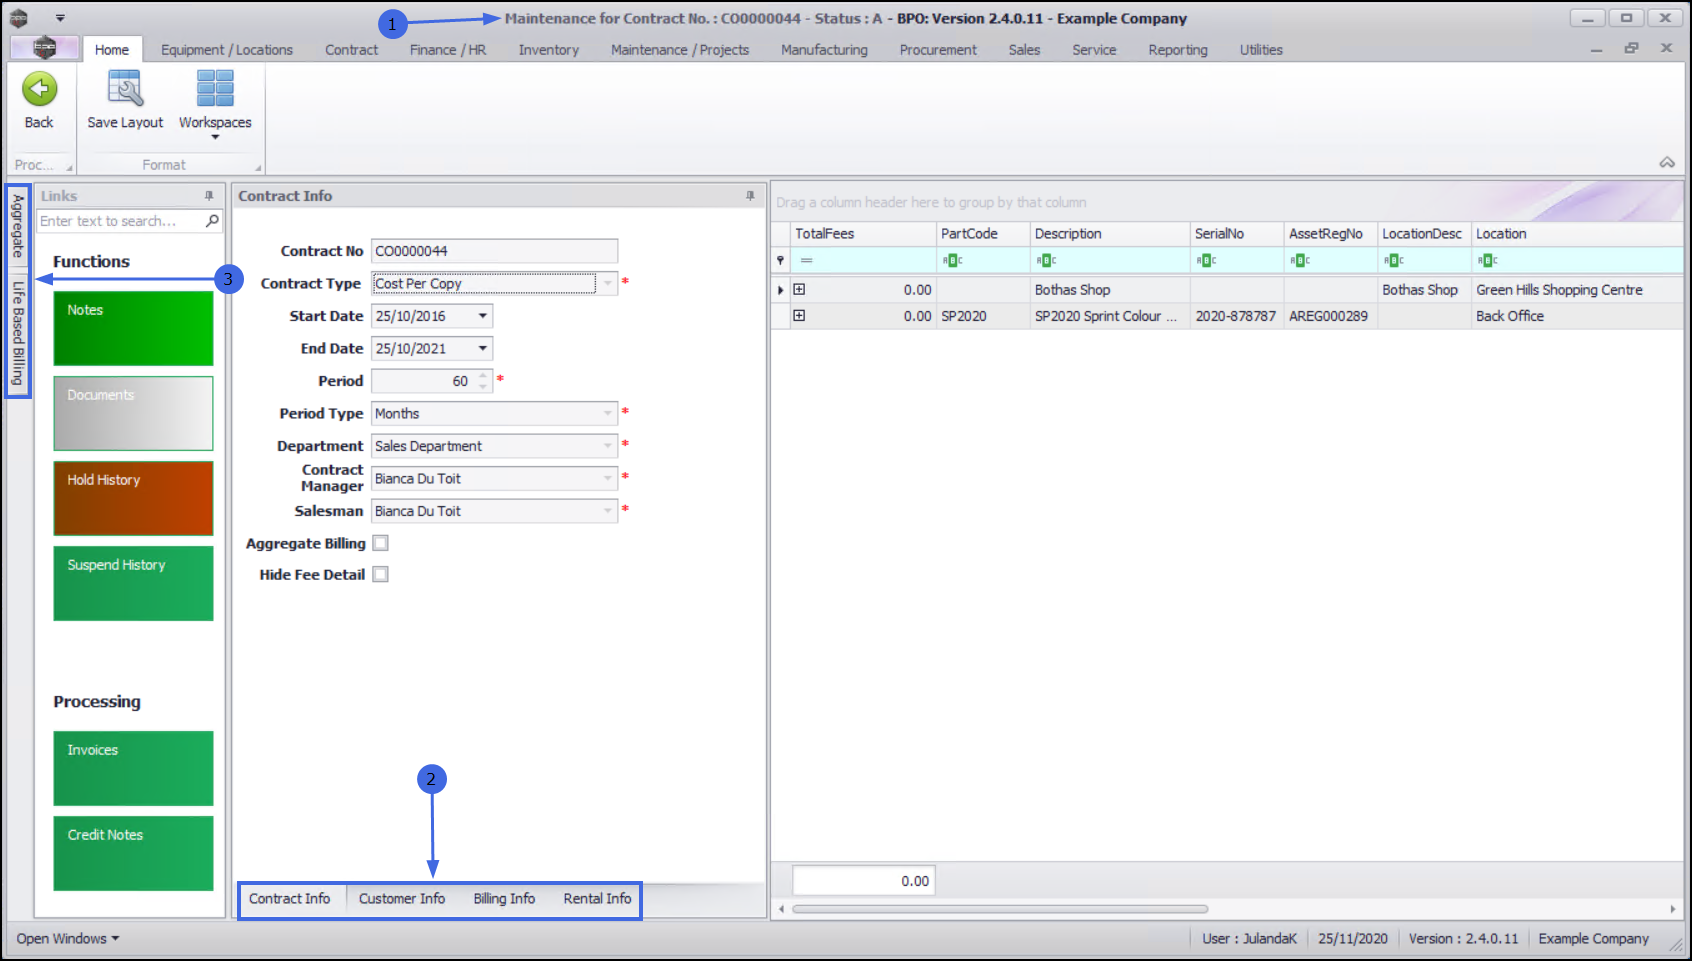Switch to the Customer Info tab
1692x961 pixels.
pyautogui.click(x=402, y=899)
